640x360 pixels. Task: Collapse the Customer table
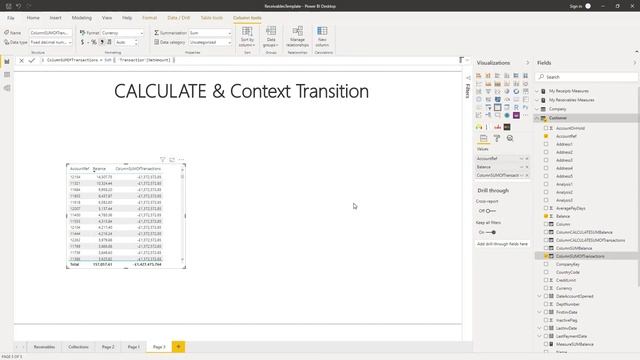point(537,118)
